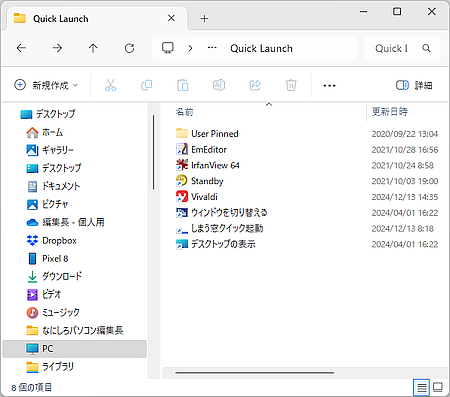Click the navigation pane vertical scrollbar
Viewport: 450px width, 397px height.
pyautogui.click(x=154, y=153)
